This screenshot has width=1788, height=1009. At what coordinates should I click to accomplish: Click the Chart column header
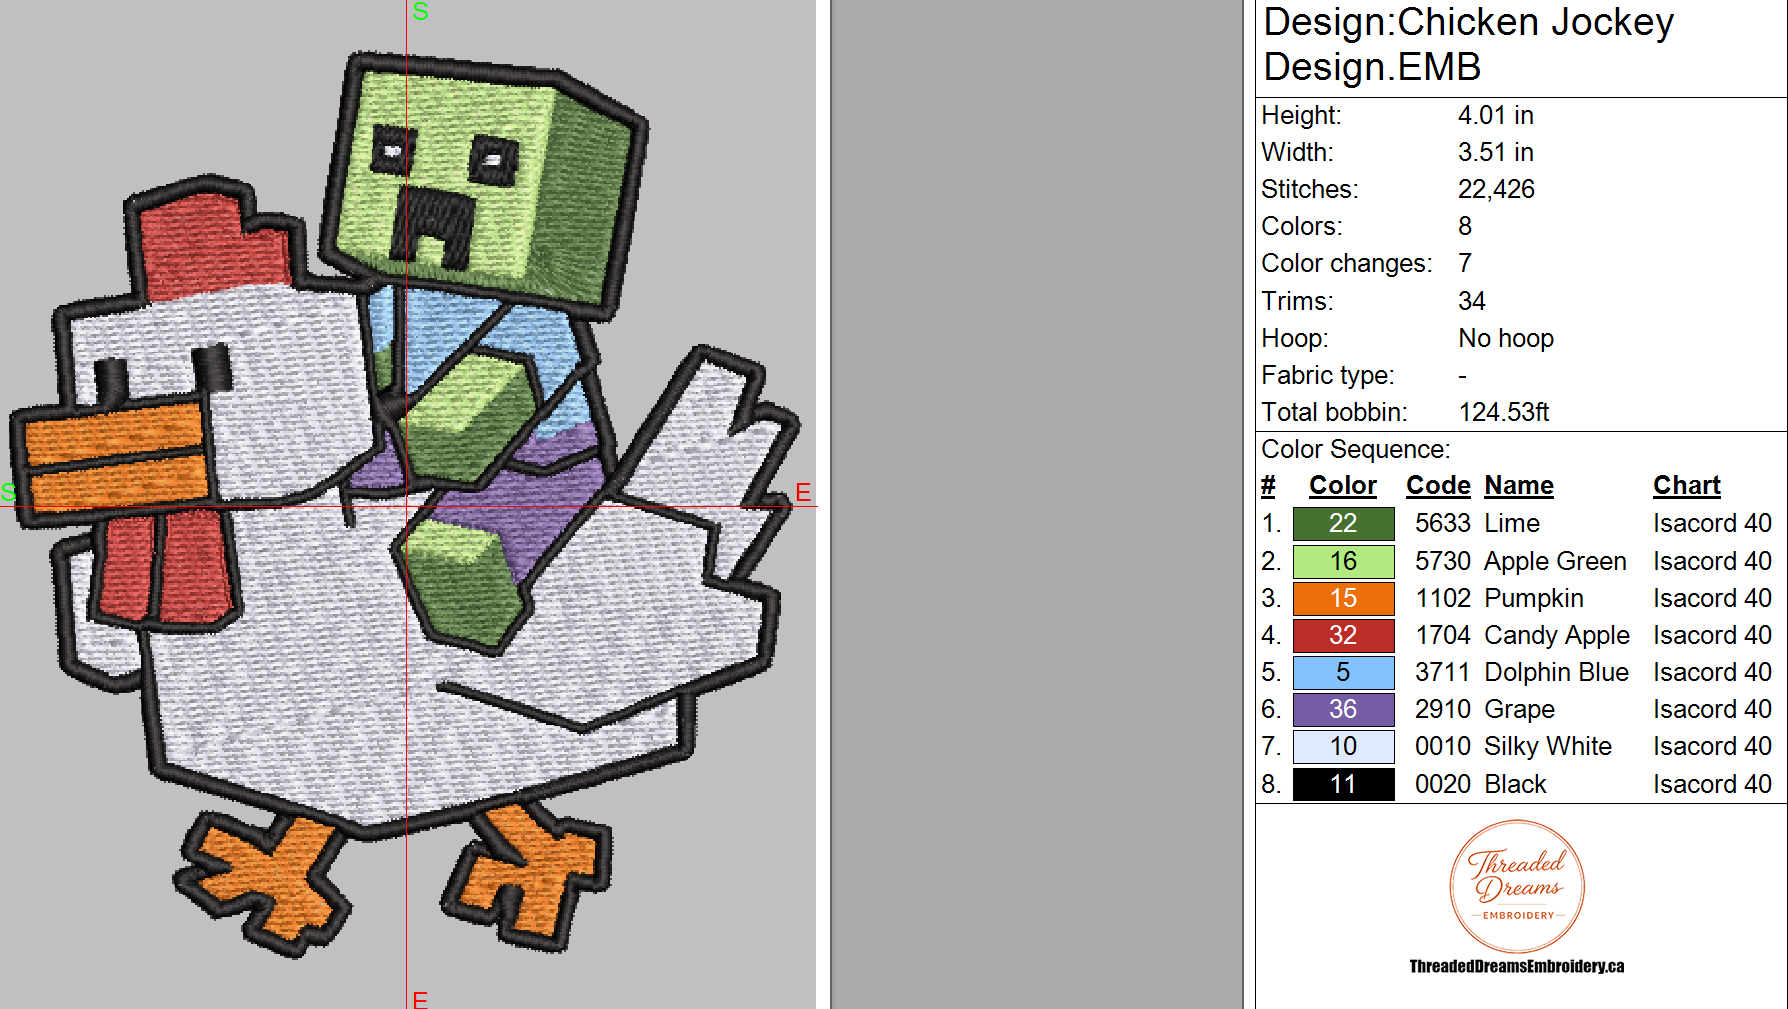point(1687,486)
